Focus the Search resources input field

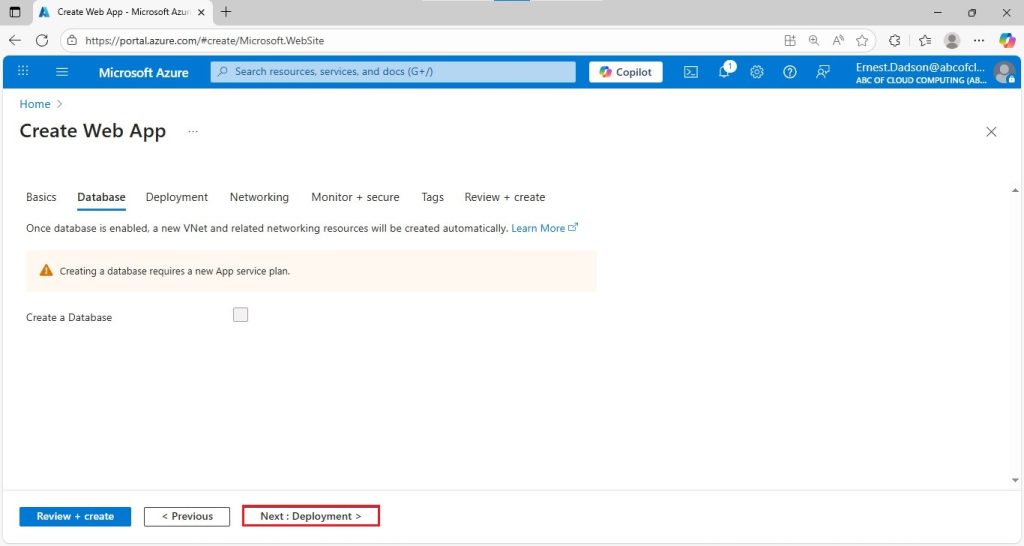point(393,72)
